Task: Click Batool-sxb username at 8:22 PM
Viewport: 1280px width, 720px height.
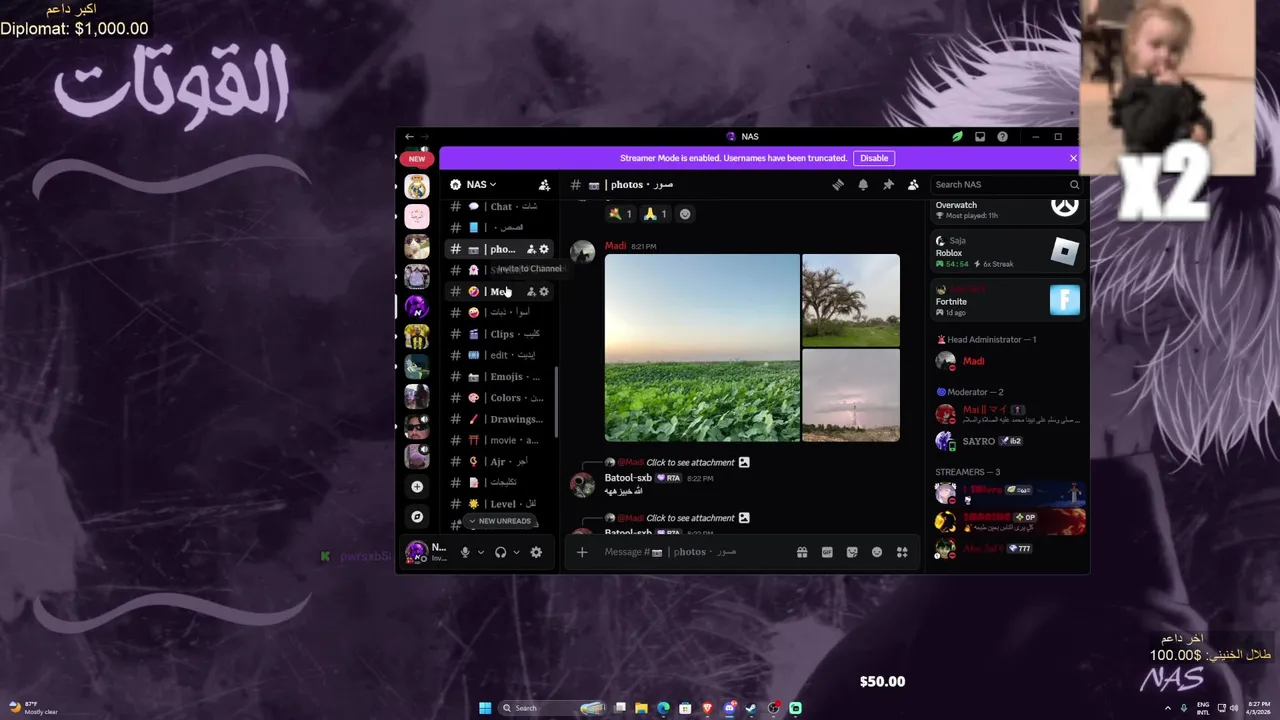Action: pos(628,478)
